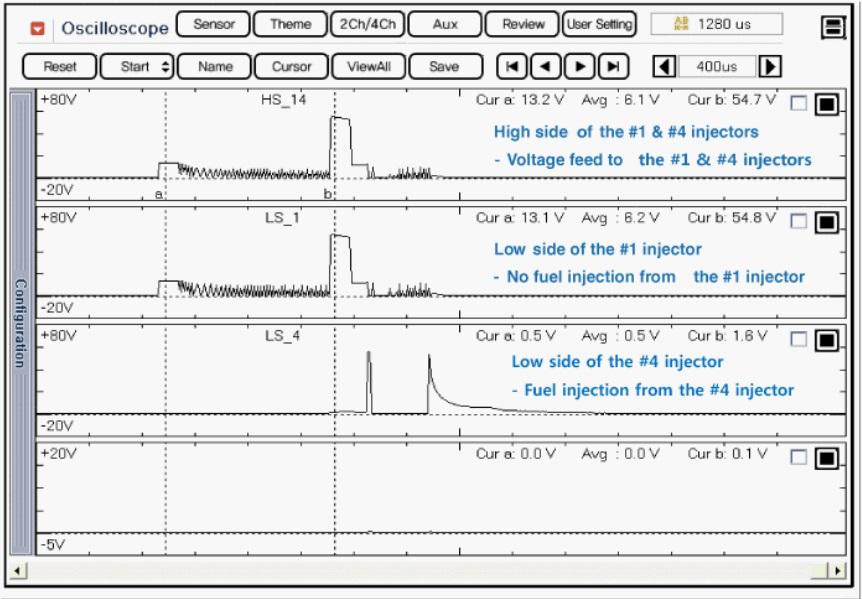Collapse the Oscilloscope panel with red arrow
This screenshot has height=599, width=862.
[x=37, y=28]
